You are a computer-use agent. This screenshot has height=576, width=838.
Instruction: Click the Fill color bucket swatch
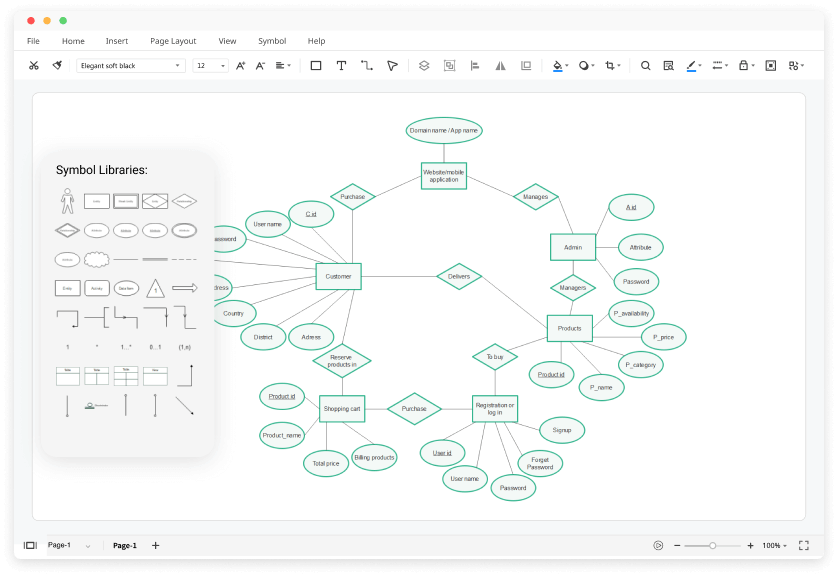(557, 64)
